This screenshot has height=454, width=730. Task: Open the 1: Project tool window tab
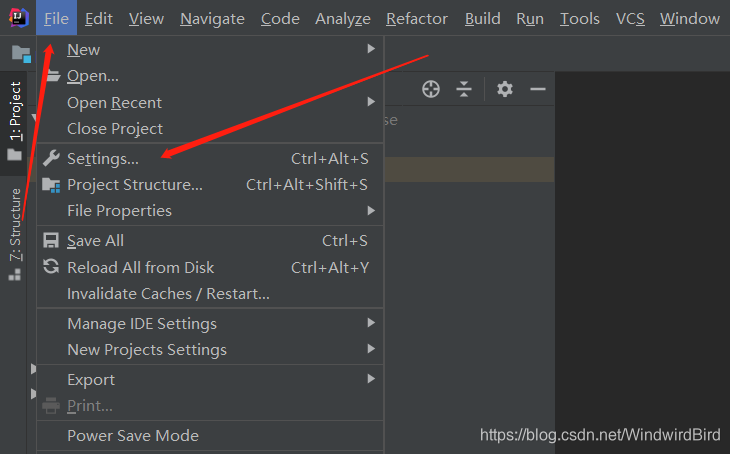coord(15,121)
